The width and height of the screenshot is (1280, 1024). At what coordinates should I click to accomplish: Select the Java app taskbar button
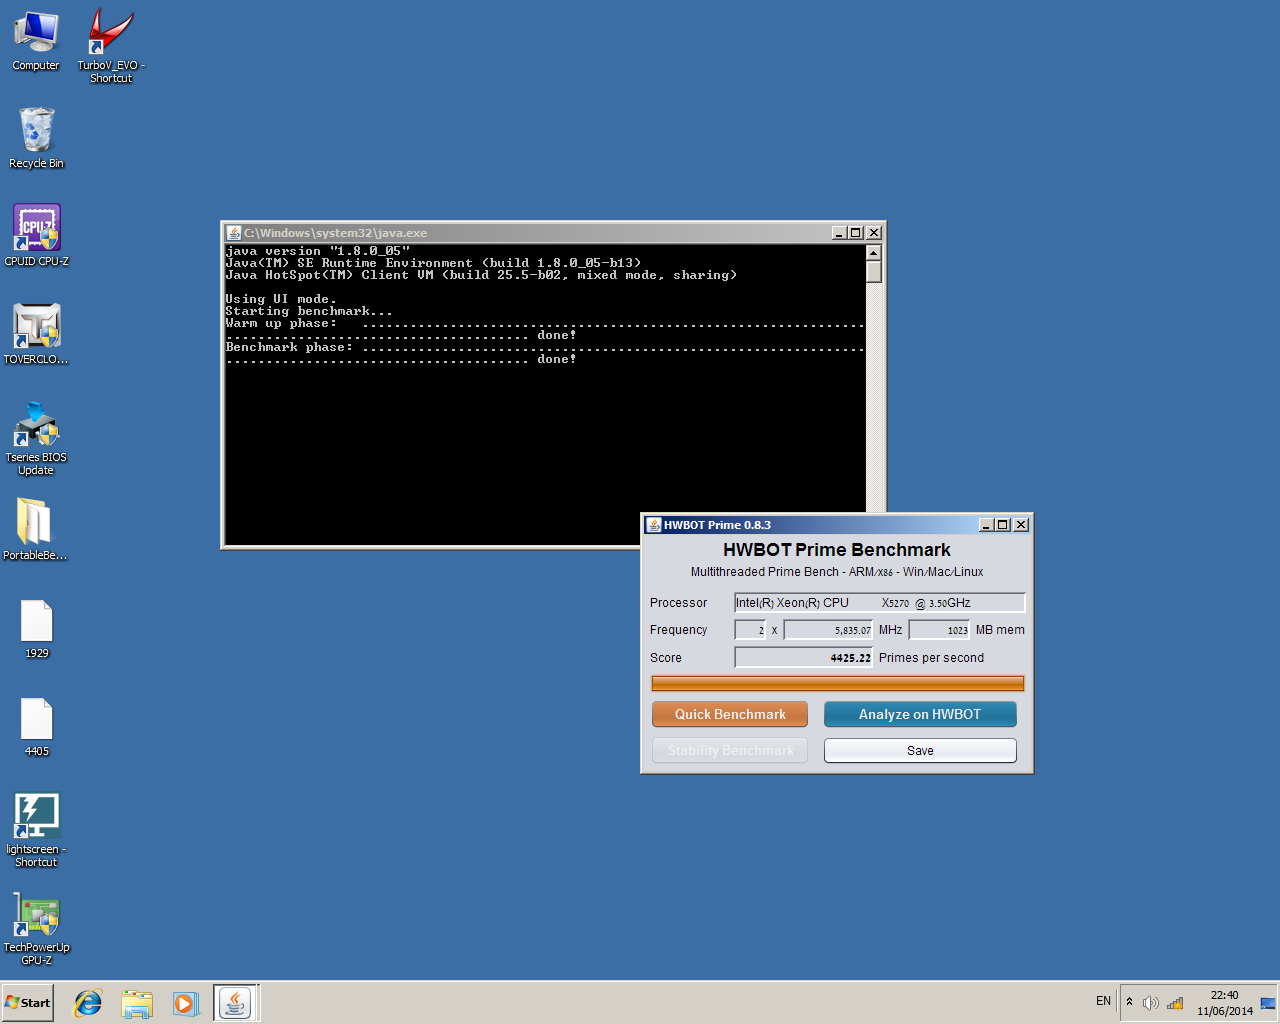[x=236, y=1003]
